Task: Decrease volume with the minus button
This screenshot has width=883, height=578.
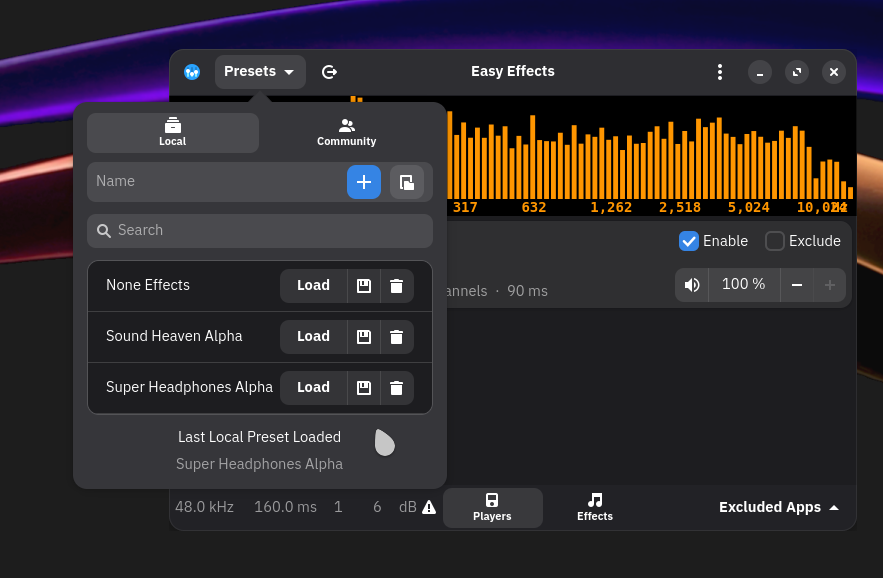Action: coord(797,285)
